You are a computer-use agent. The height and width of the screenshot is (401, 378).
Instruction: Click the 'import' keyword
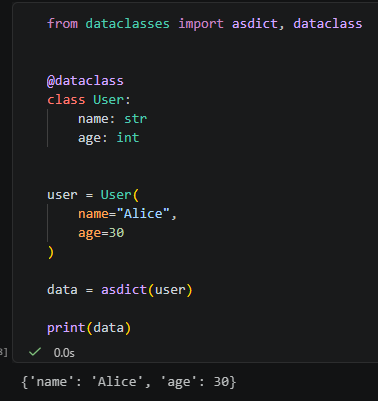tap(201, 24)
